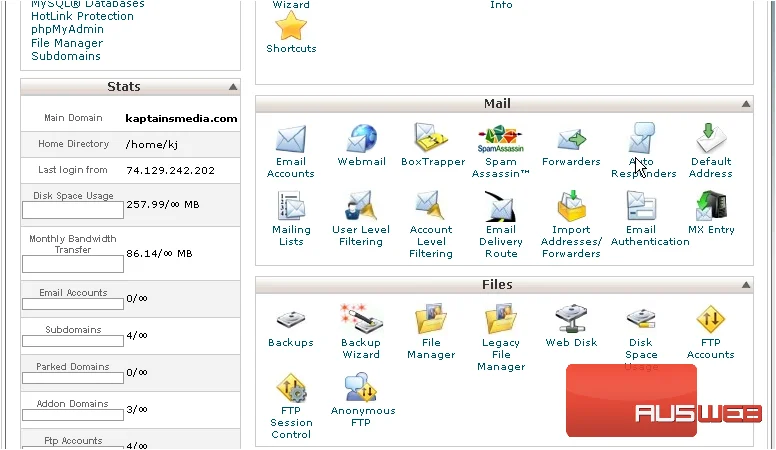
Task: Launch the Backup Wizard icon
Action: click(x=361, y=318)
